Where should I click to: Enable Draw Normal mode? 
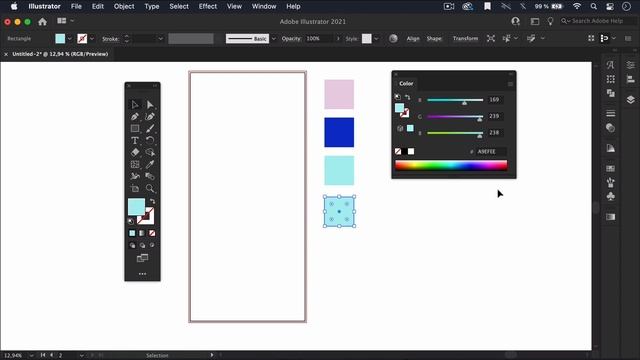[132, 245]
